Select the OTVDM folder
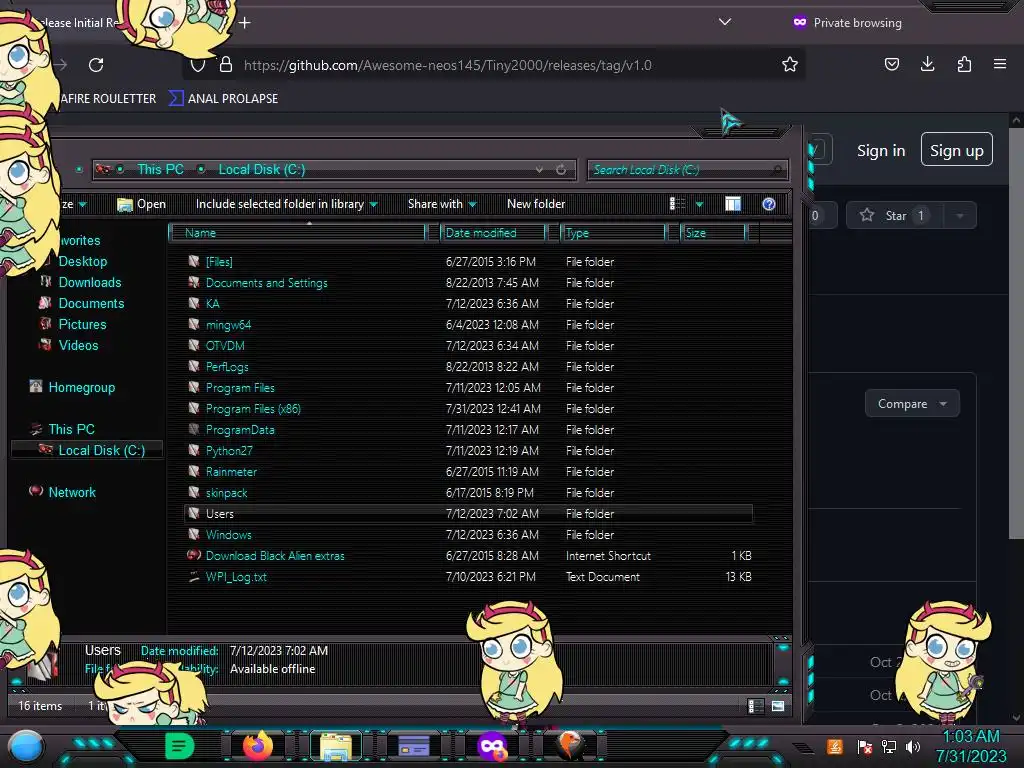This screenshot has height=768, width=1024. [x=225, y=345]
